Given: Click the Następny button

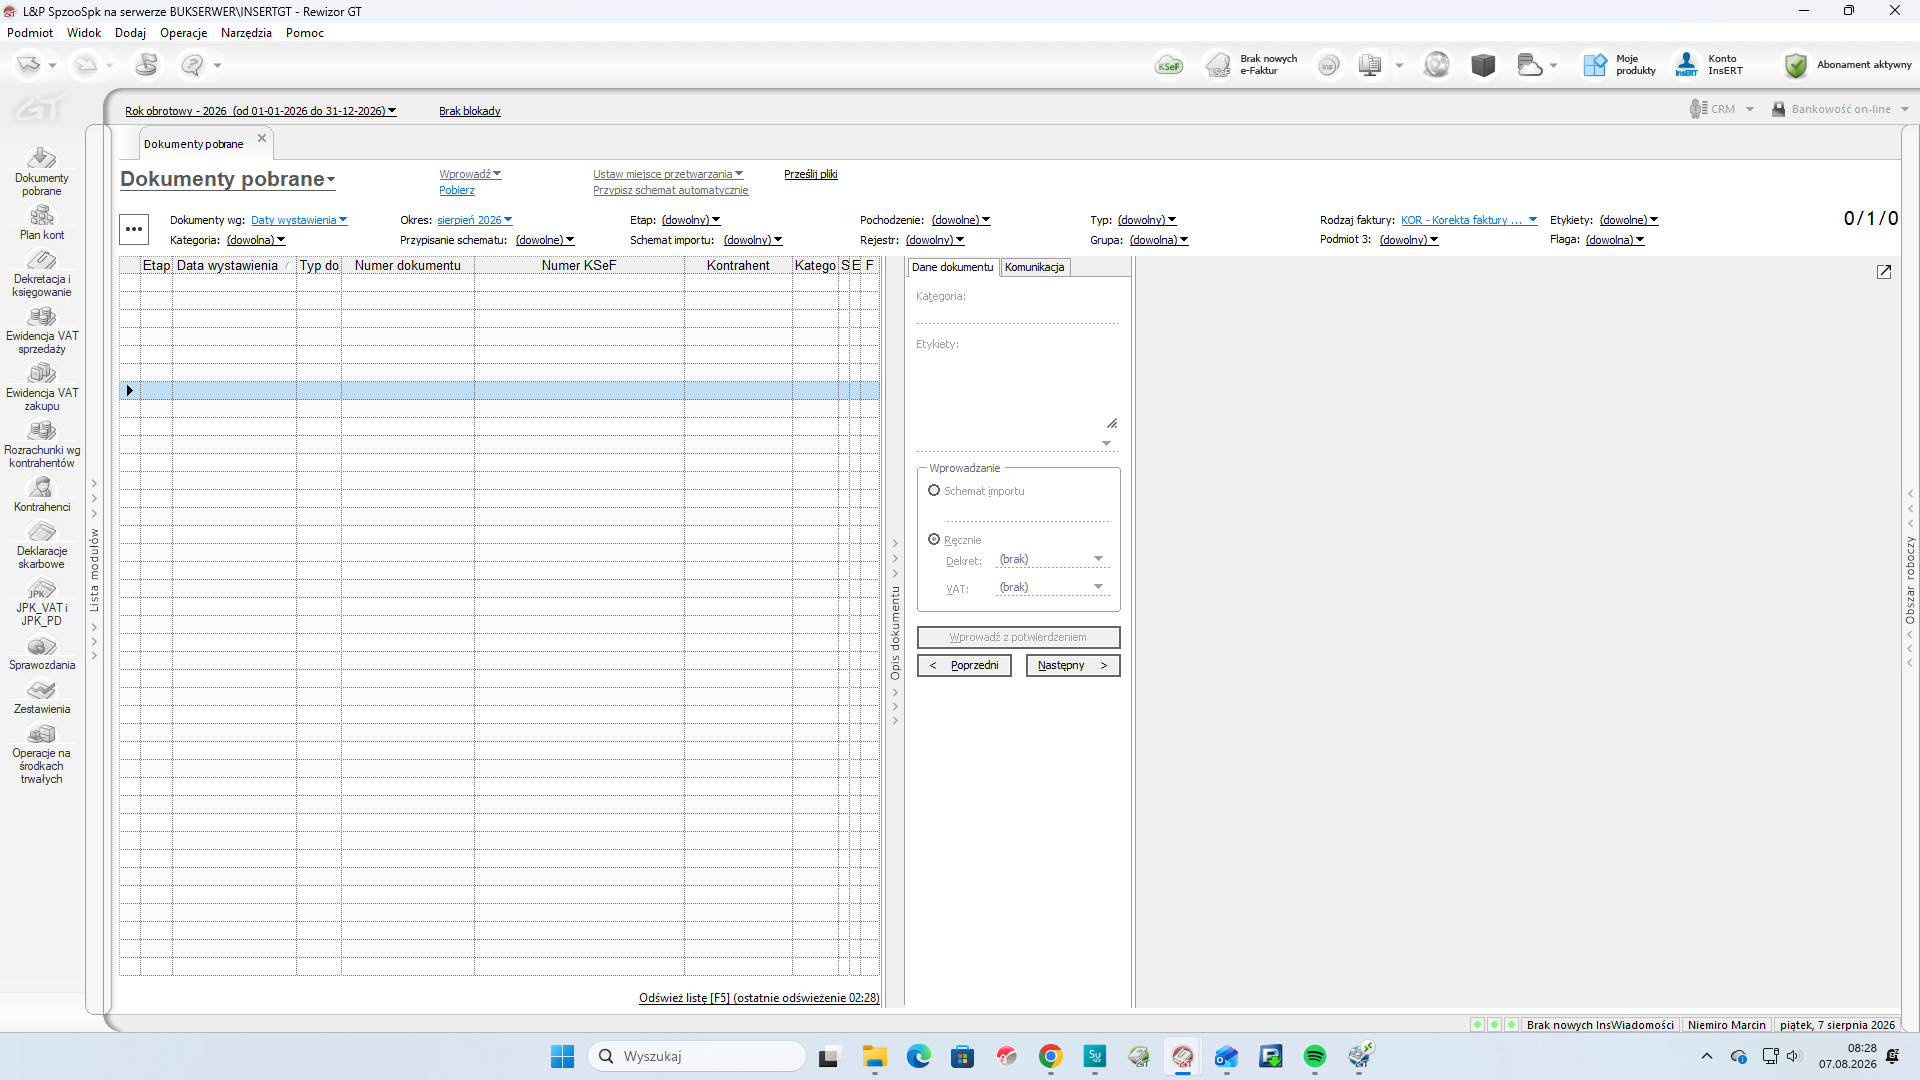Looking at the screenshot, I should 1073,665.
